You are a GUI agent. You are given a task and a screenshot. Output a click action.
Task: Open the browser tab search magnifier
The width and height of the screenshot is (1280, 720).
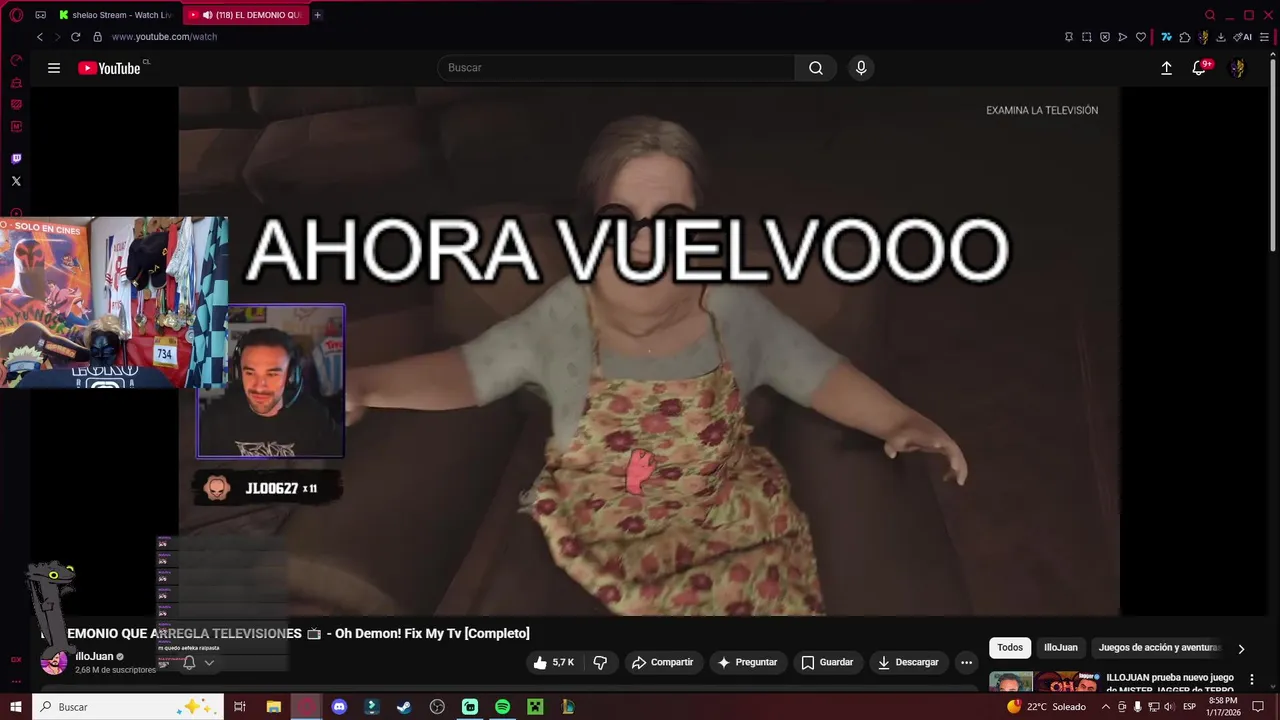coord(1210,15)
